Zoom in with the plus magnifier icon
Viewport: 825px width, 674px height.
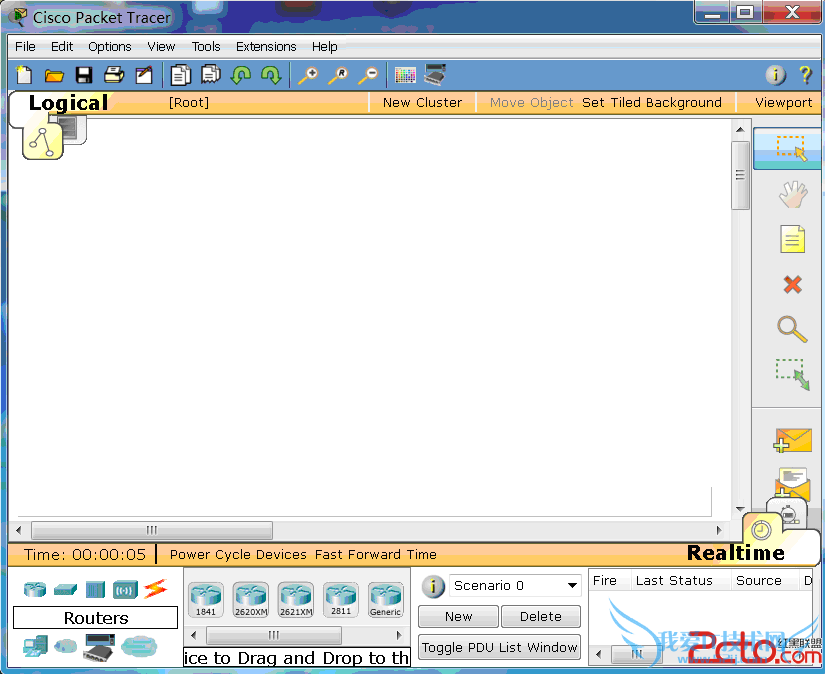(x=308, y=75)
